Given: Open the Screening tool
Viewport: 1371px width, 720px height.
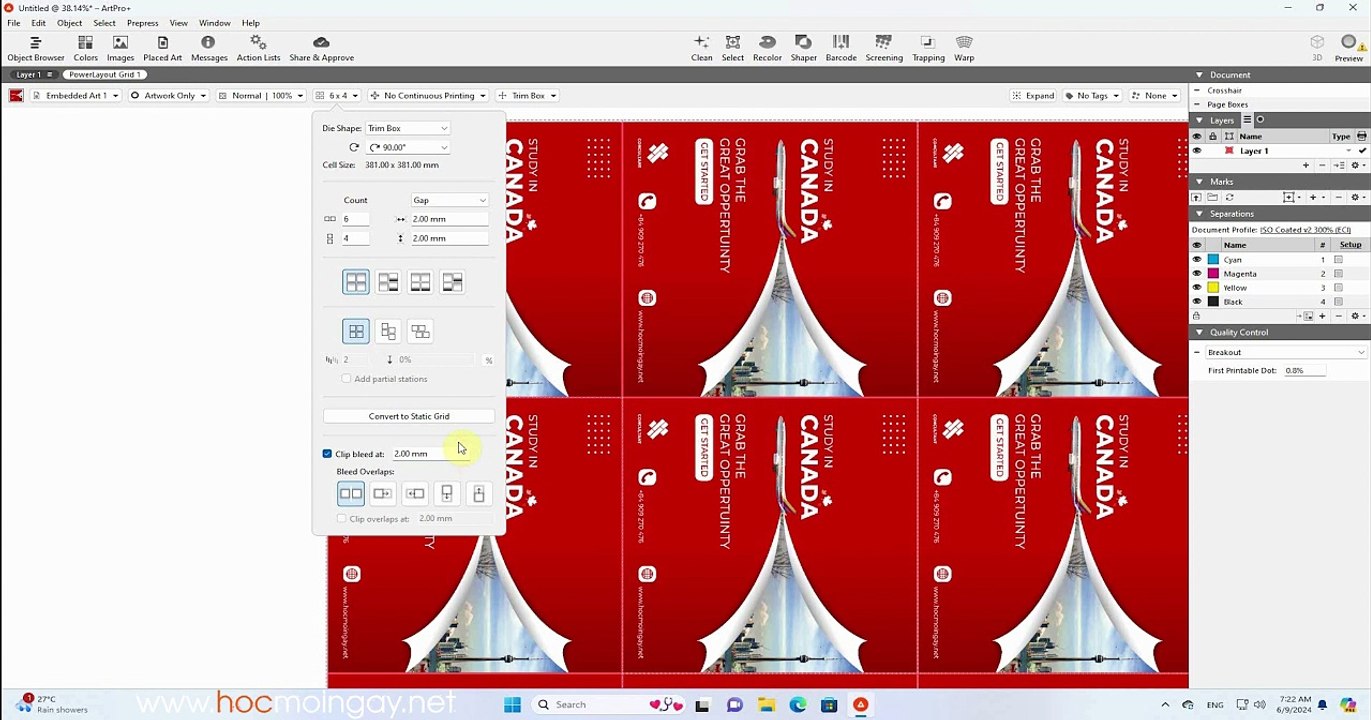Looking at the screenshot, I should (884, 48).
